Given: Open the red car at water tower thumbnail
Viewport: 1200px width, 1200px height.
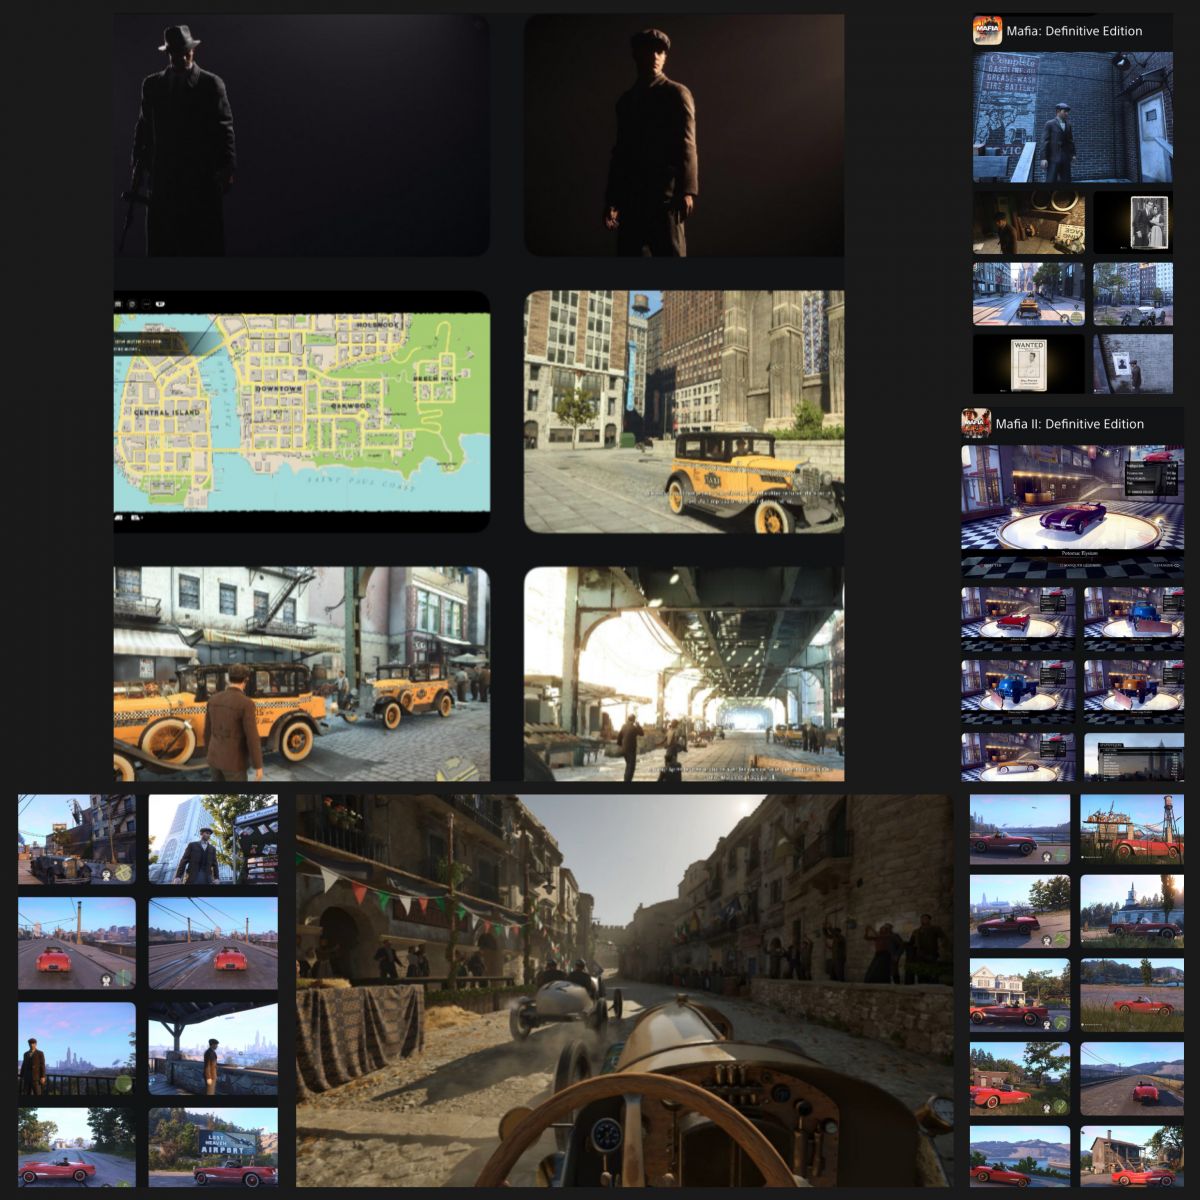Looking at the screenshot, I should tap(1132, 829).
